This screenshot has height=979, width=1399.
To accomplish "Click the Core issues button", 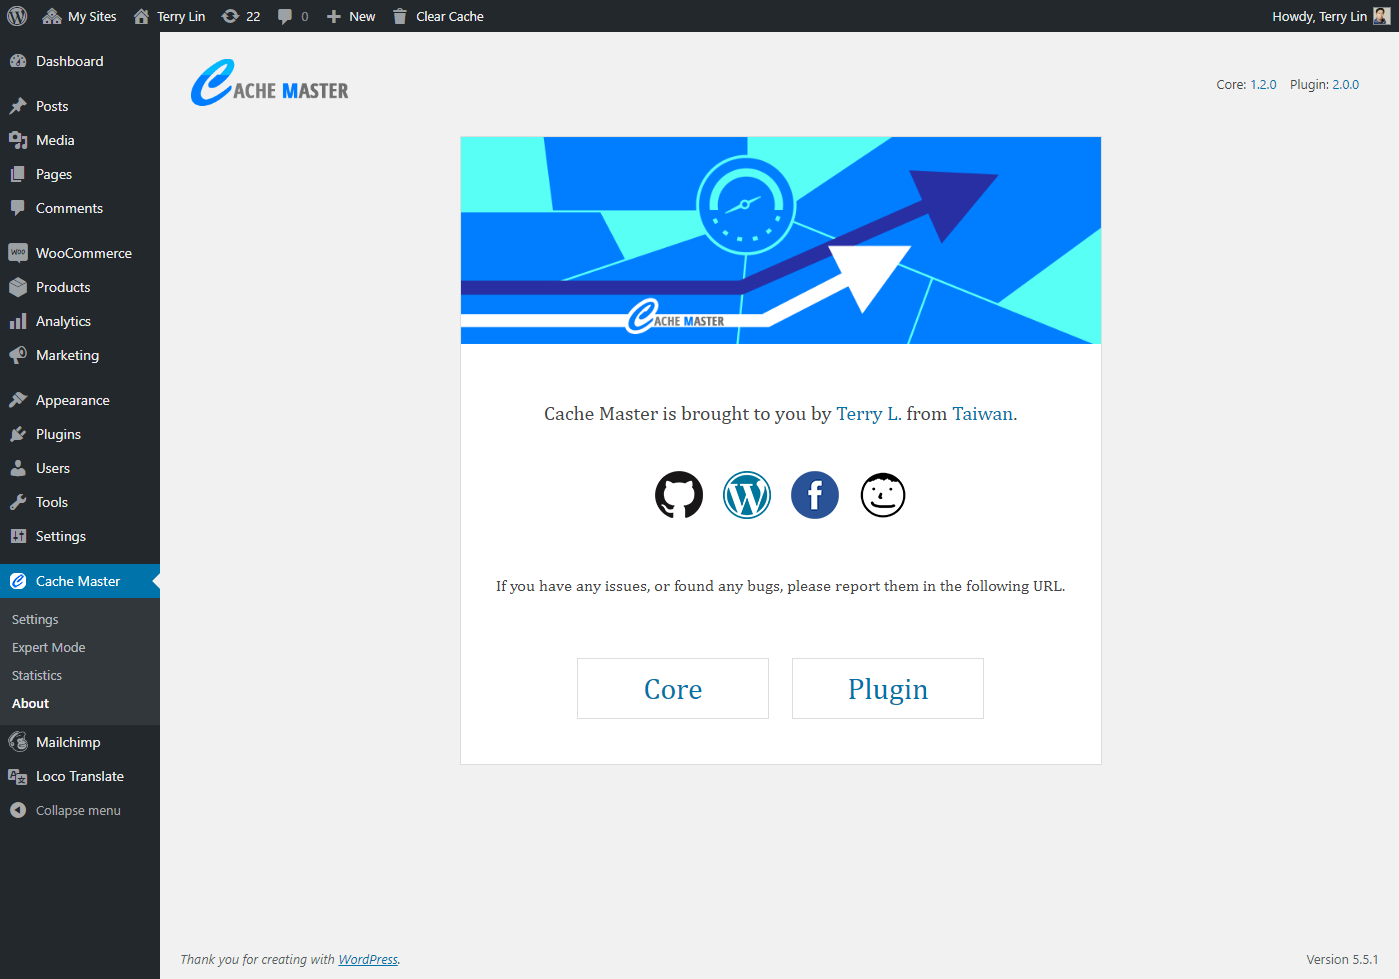I will tap(673, 688).
